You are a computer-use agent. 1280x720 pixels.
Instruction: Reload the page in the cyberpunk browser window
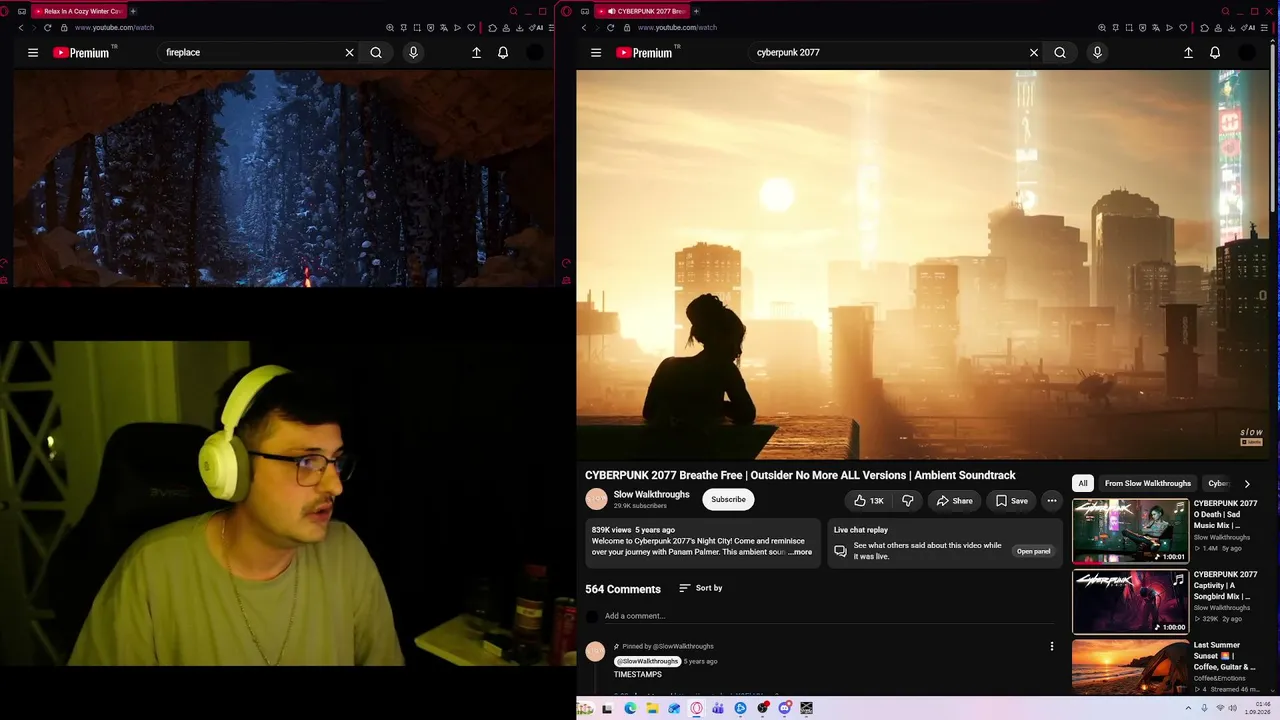coord(610,28)
